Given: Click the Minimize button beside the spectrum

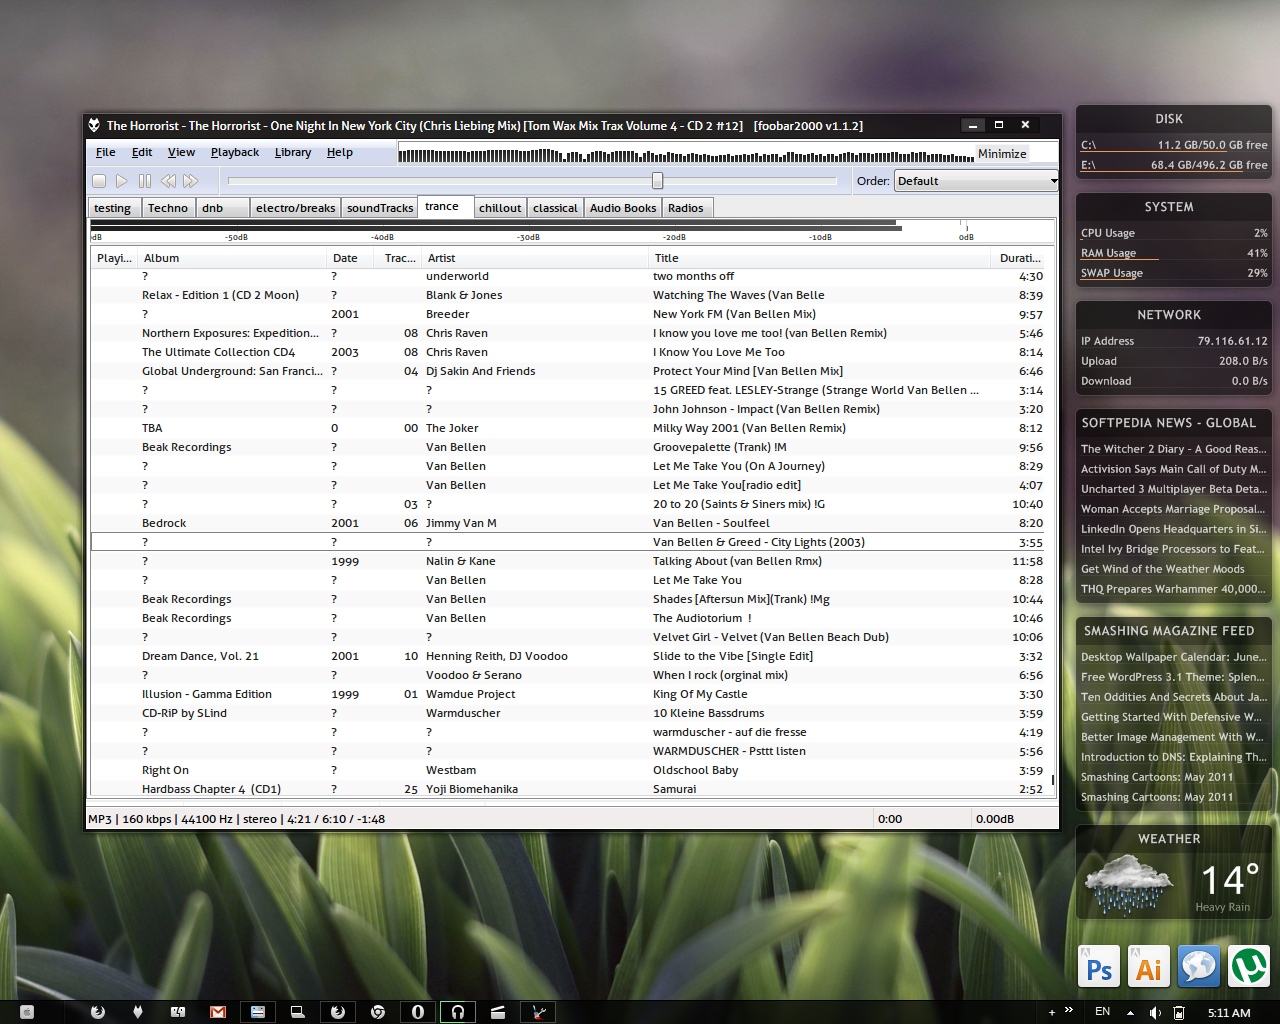Looking at the screenshot, I should (1002, 154).
